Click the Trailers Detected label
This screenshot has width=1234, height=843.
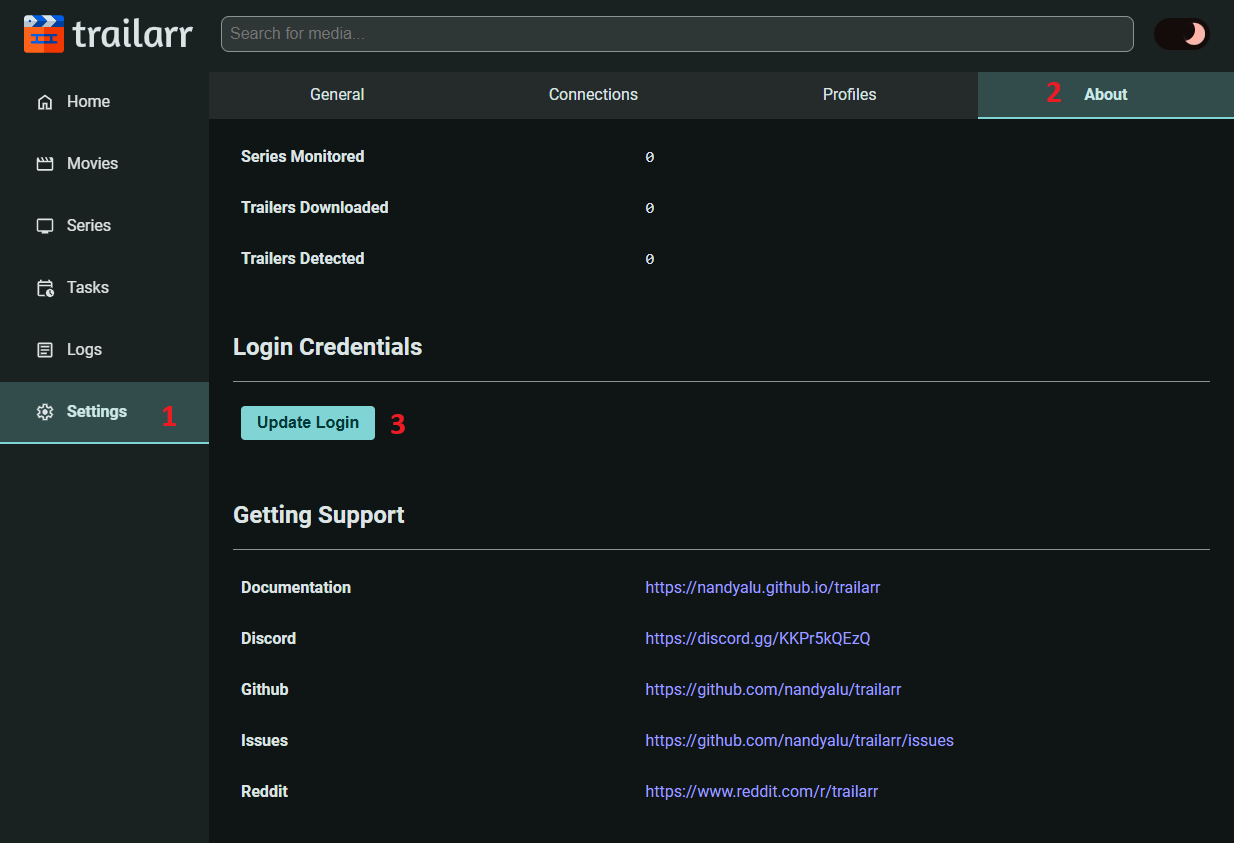point(302,259)
